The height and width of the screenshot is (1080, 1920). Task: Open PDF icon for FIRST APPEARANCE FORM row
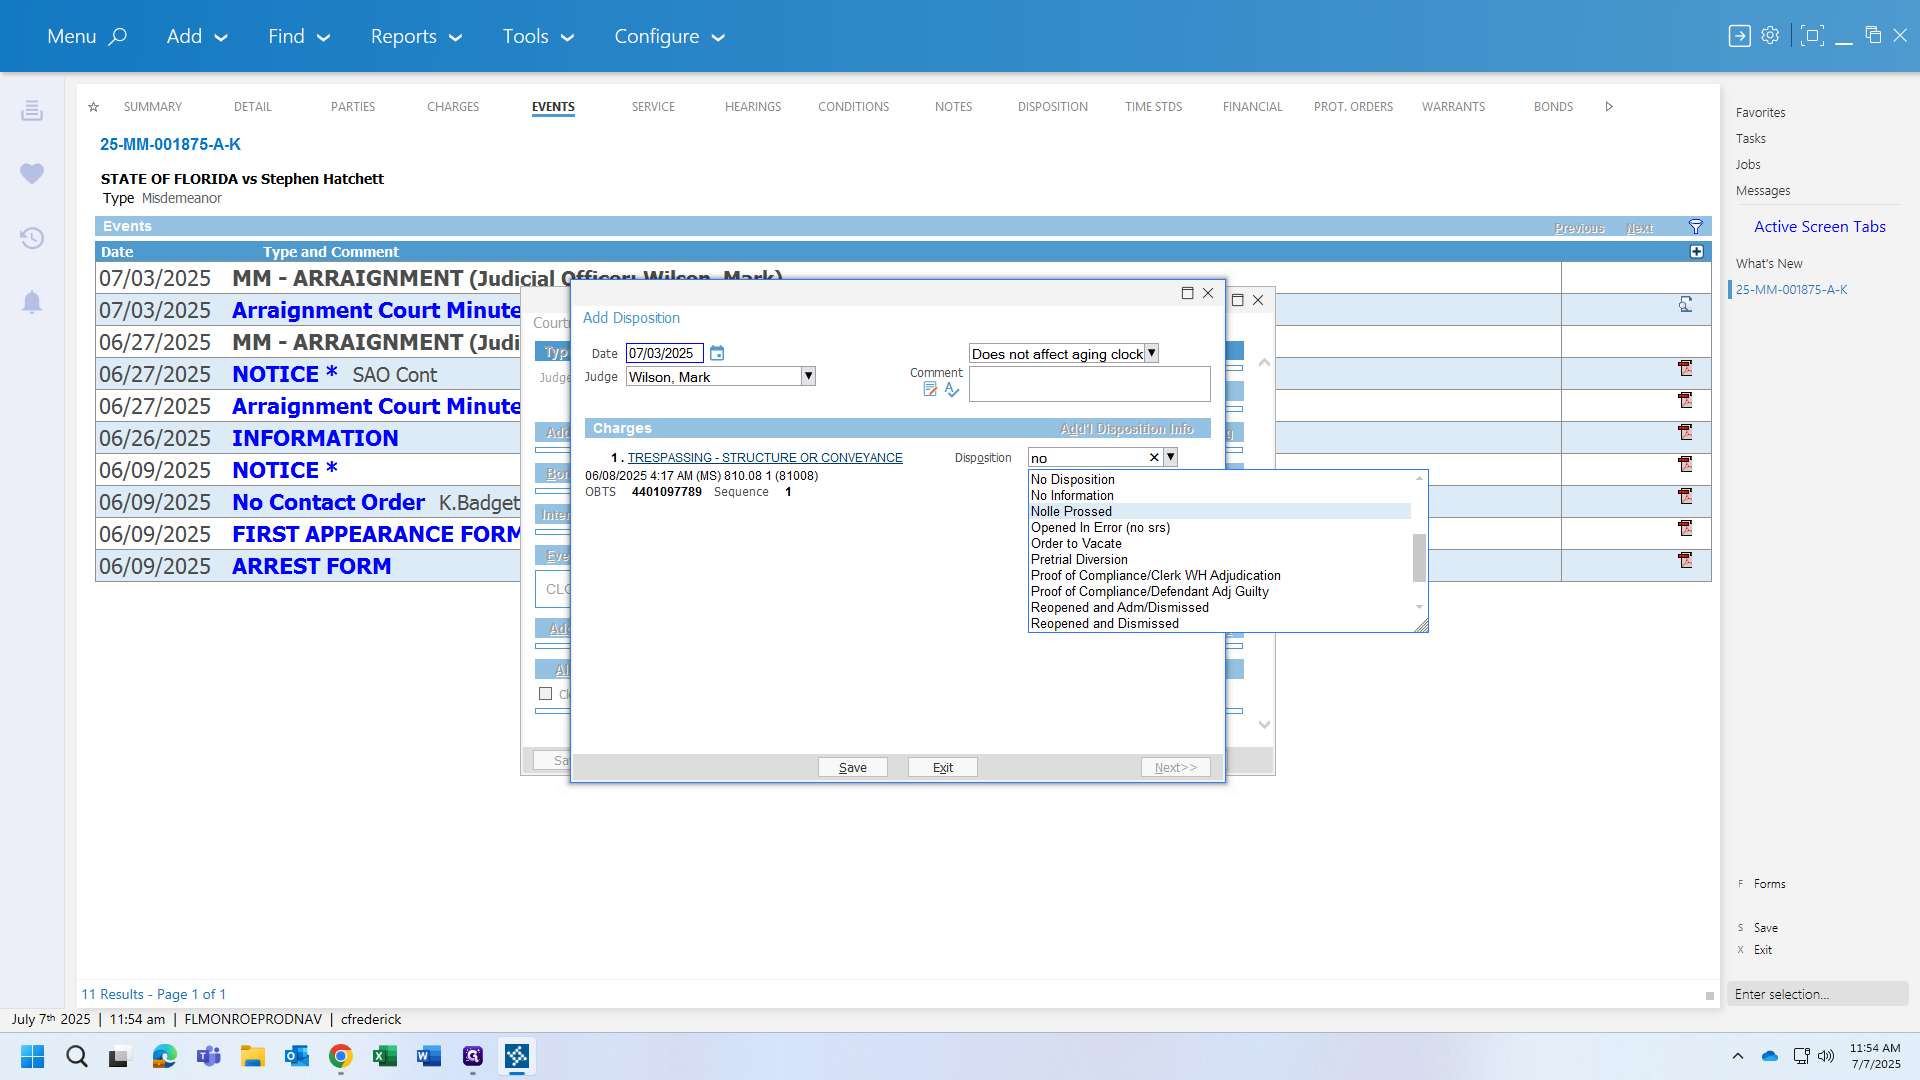coord(1685,529)
